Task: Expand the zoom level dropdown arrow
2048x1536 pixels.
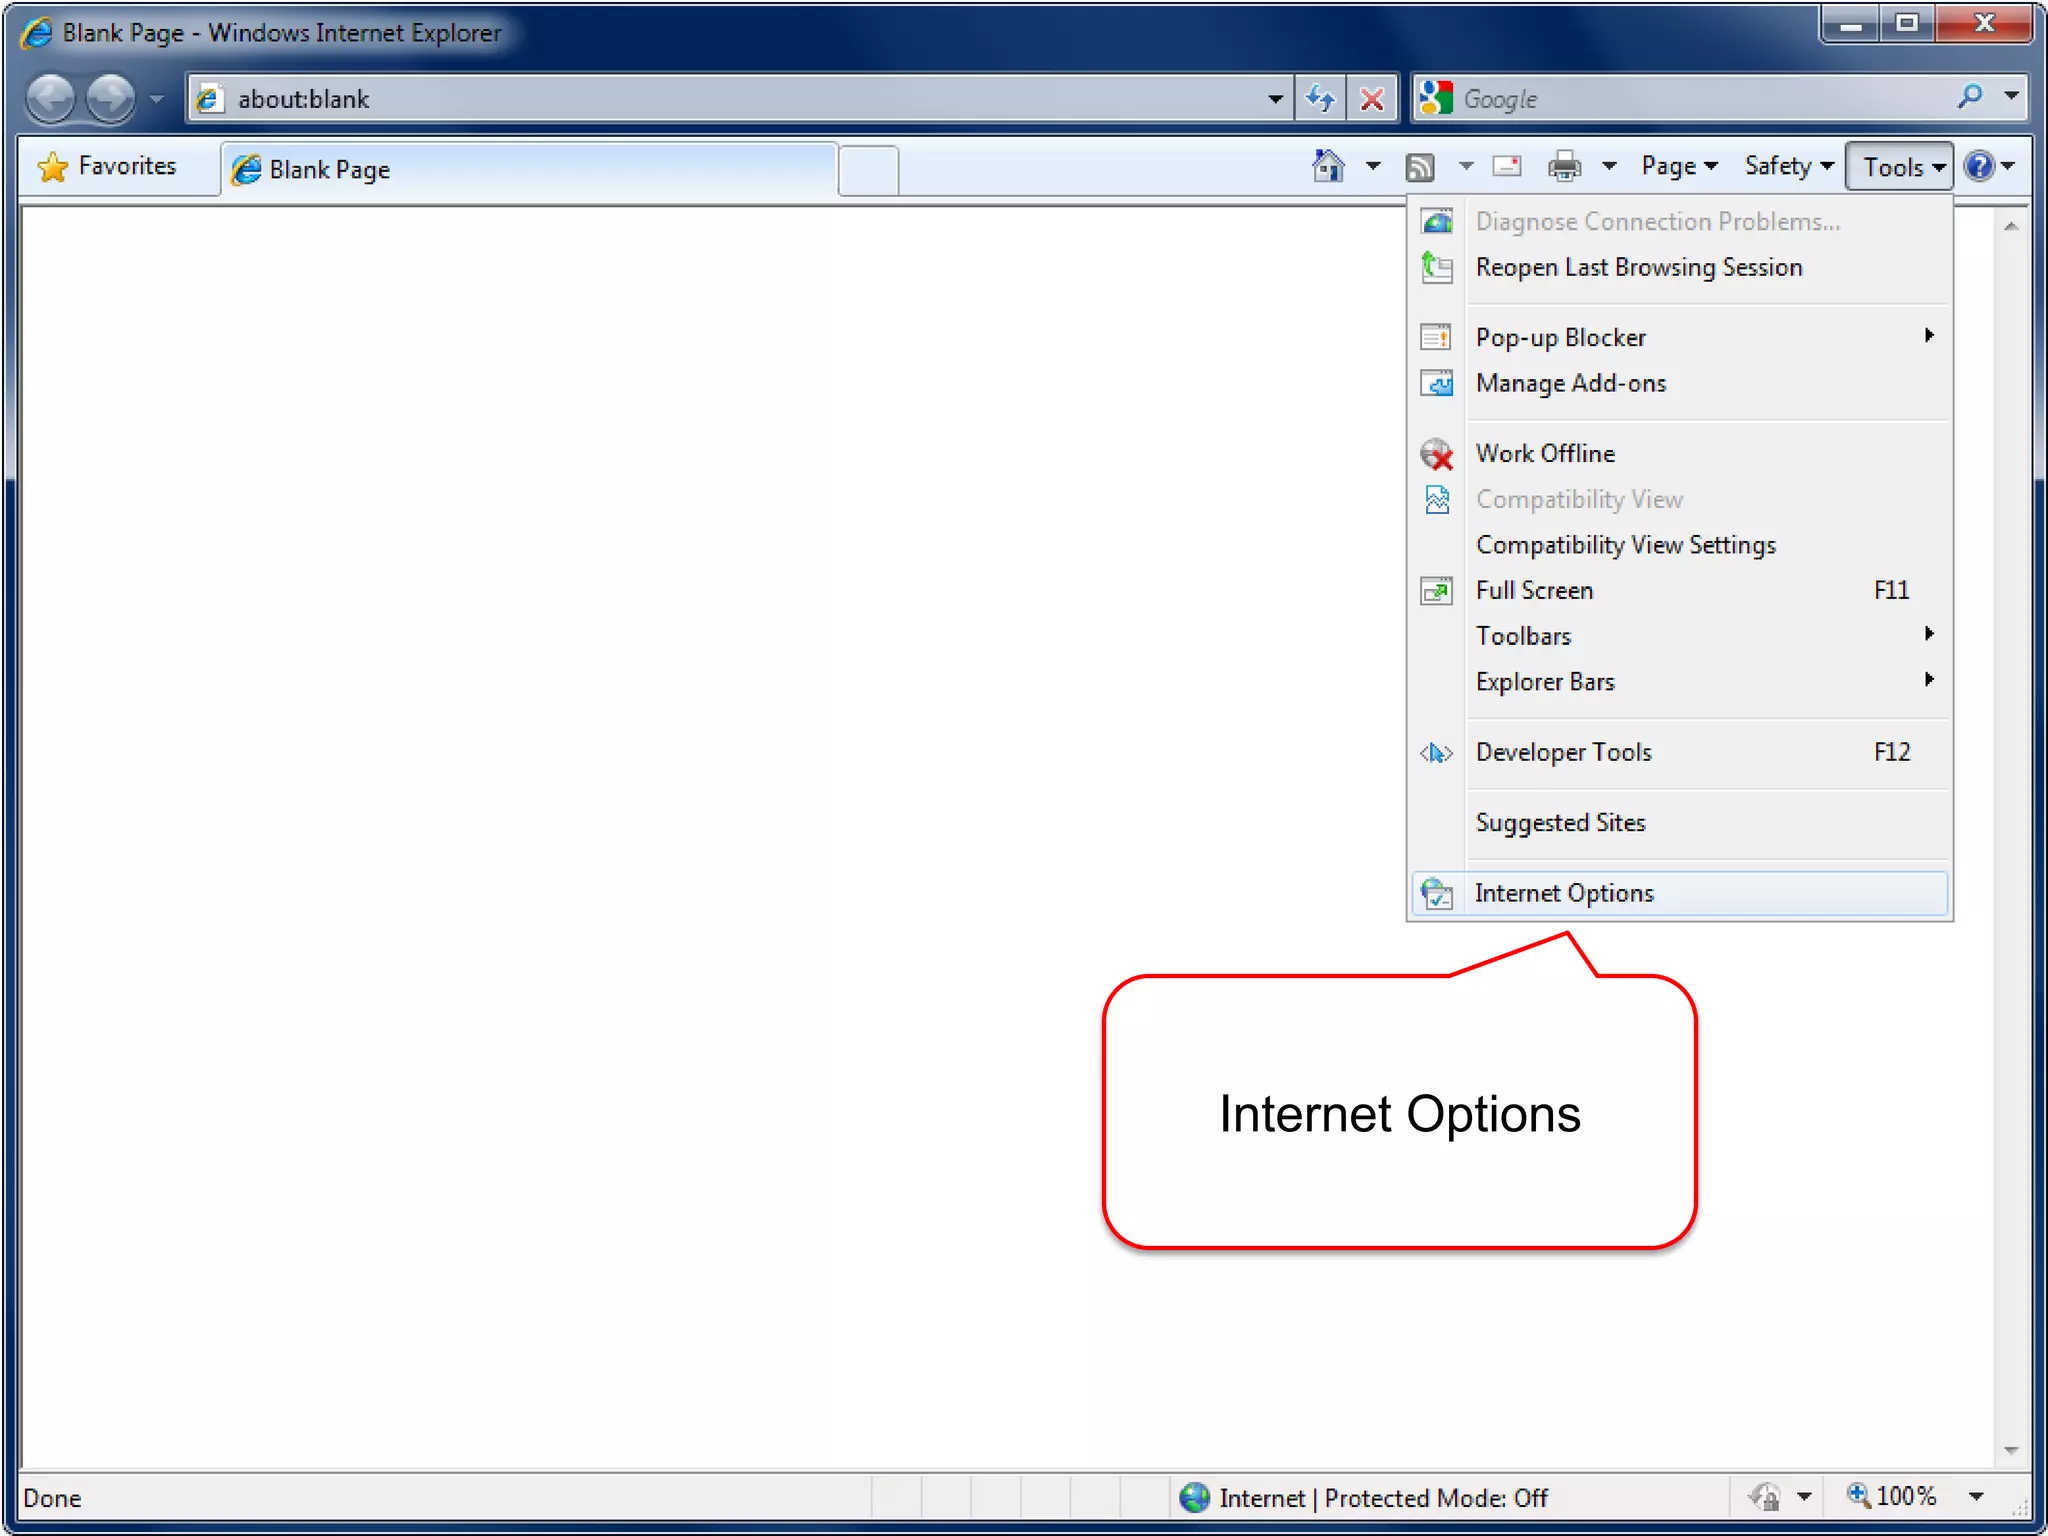Action: [x=1976, y=1497]
